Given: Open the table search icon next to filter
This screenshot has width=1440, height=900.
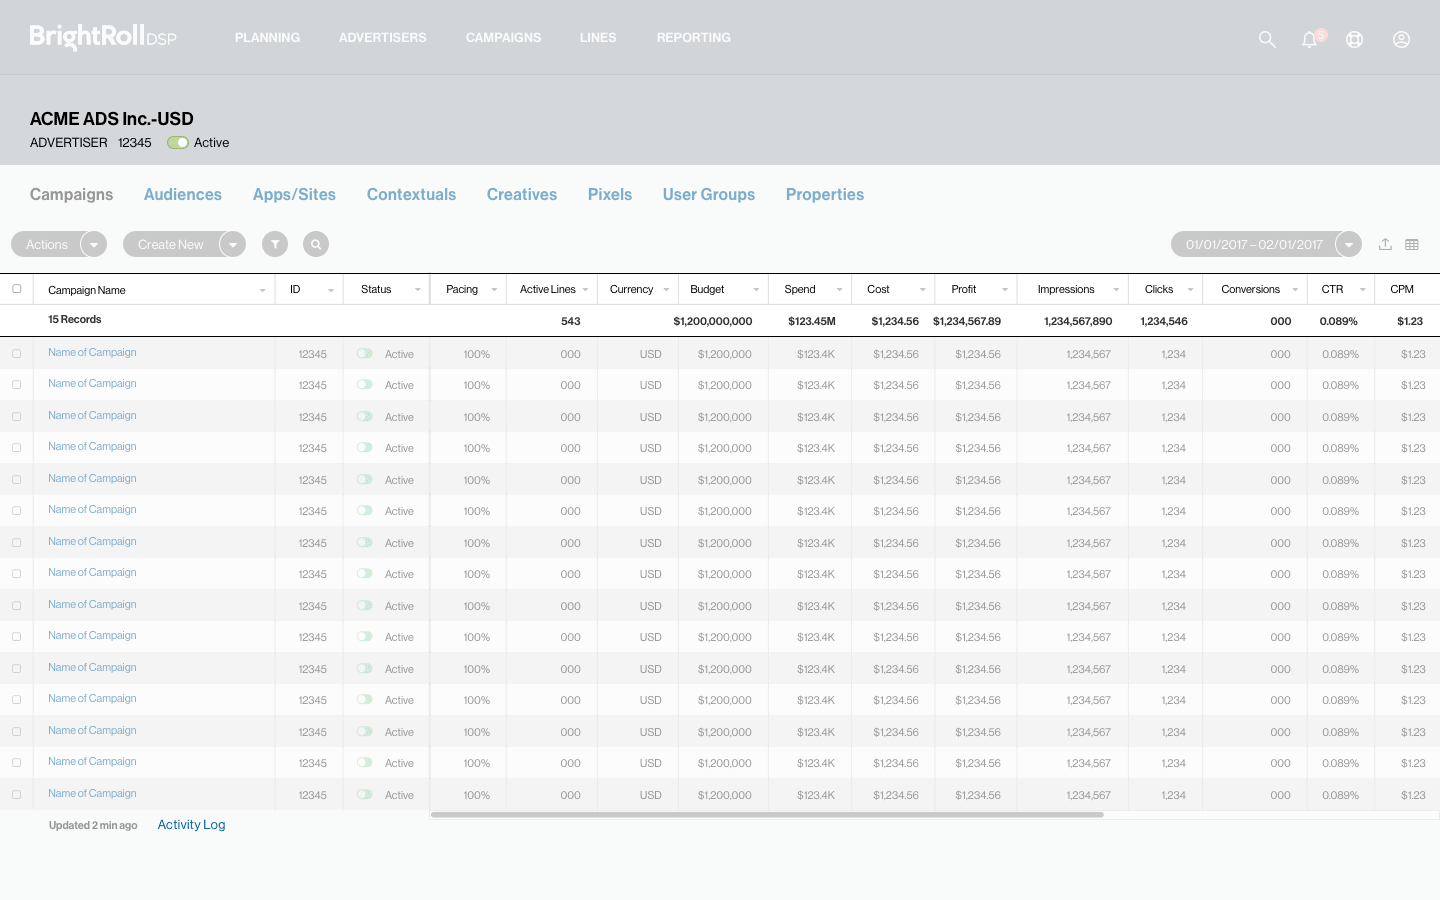Looking at the screenshot, I should click(x=316, y=243).
